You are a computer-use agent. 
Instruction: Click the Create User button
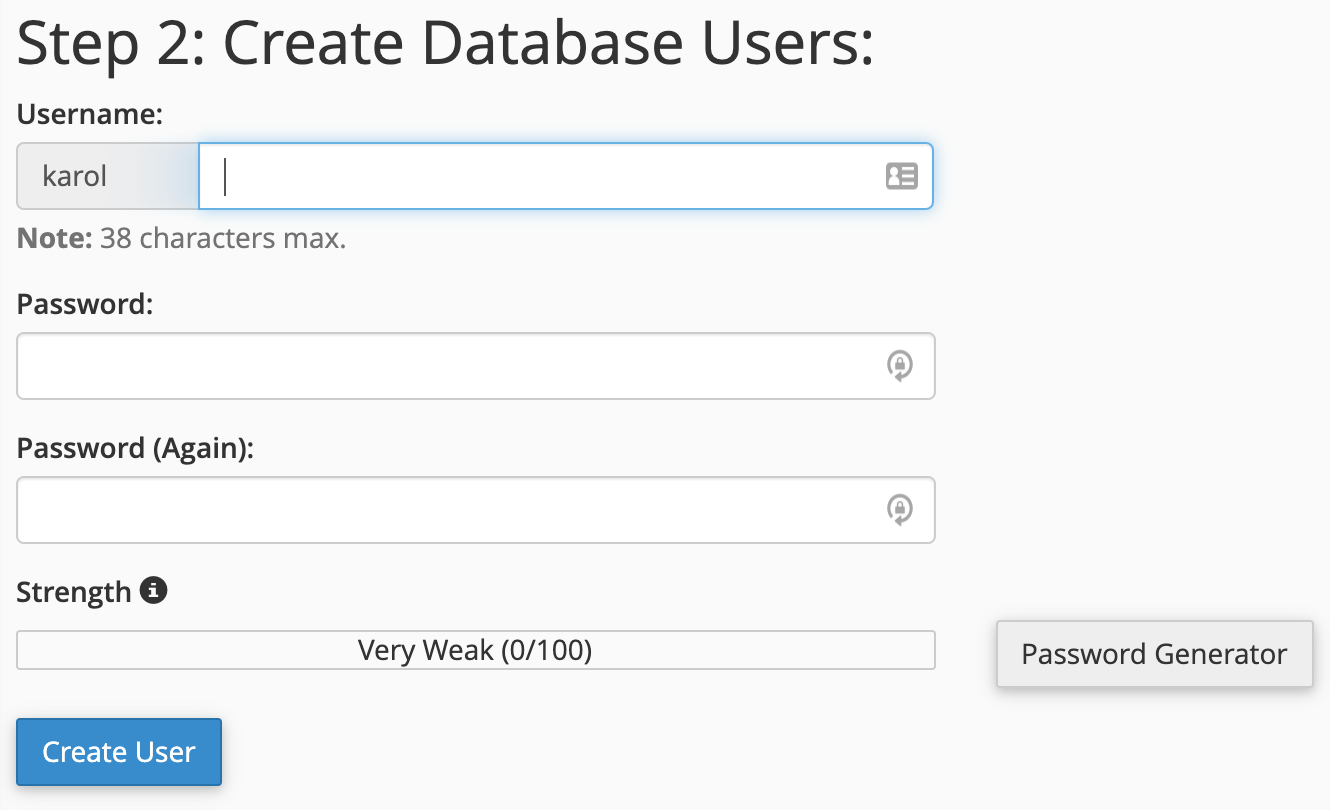click(118, 751)
